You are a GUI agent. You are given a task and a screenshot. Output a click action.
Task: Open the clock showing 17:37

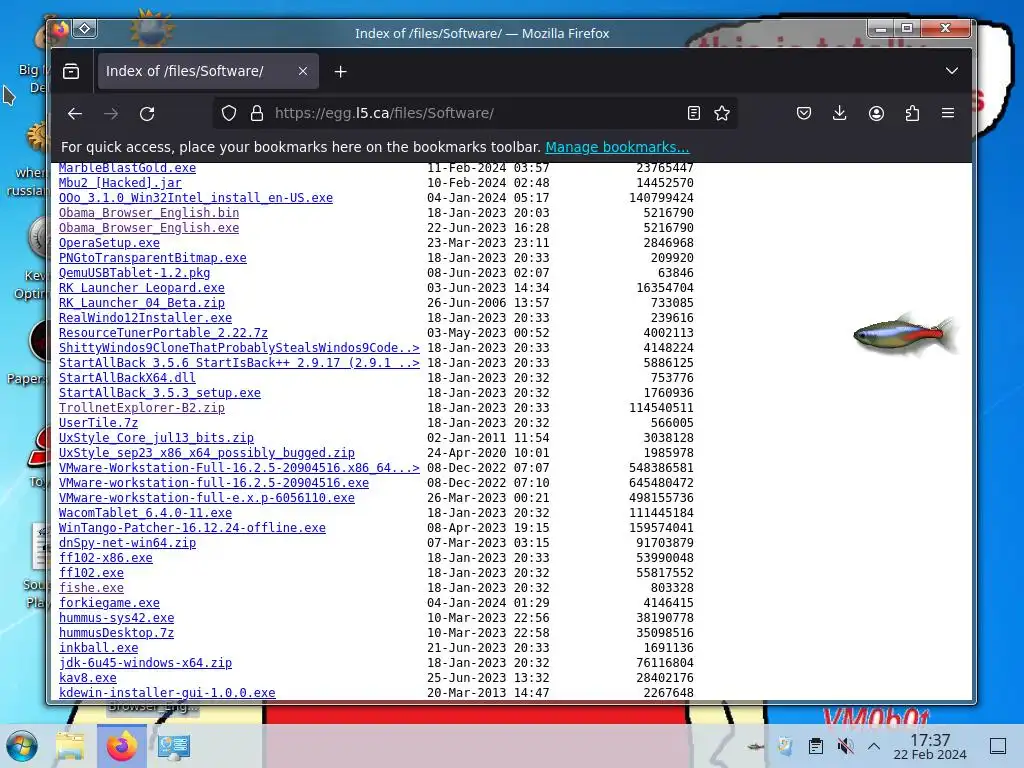930,746
